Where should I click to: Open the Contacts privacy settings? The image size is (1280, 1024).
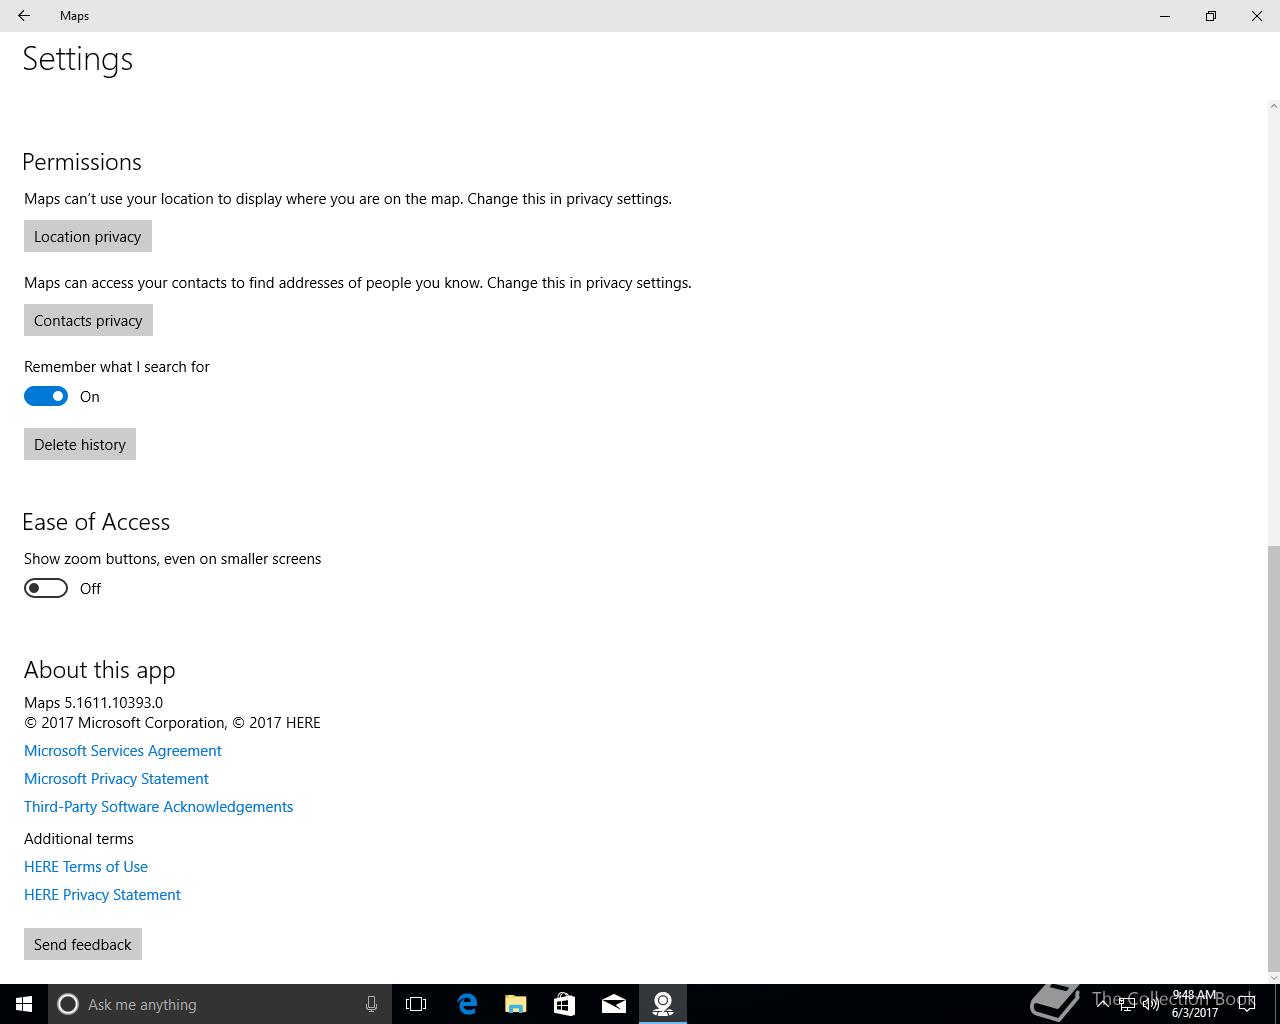click(88, 320)
